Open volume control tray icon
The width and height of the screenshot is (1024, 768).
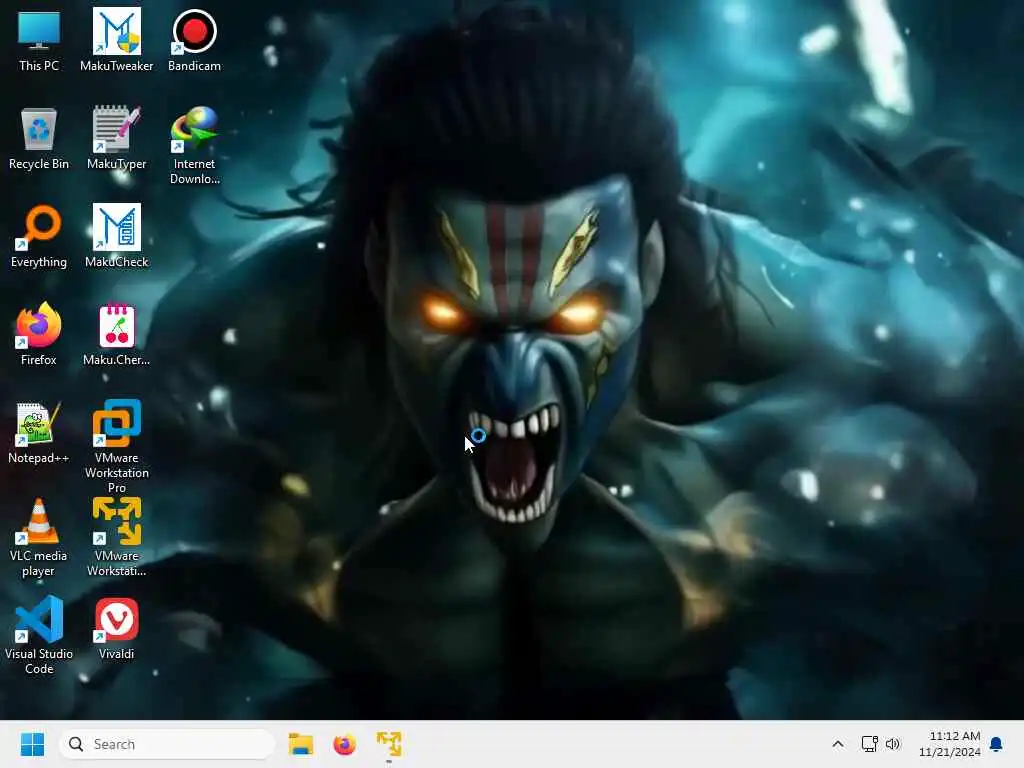pyautogui.click(x=893, y=744)
